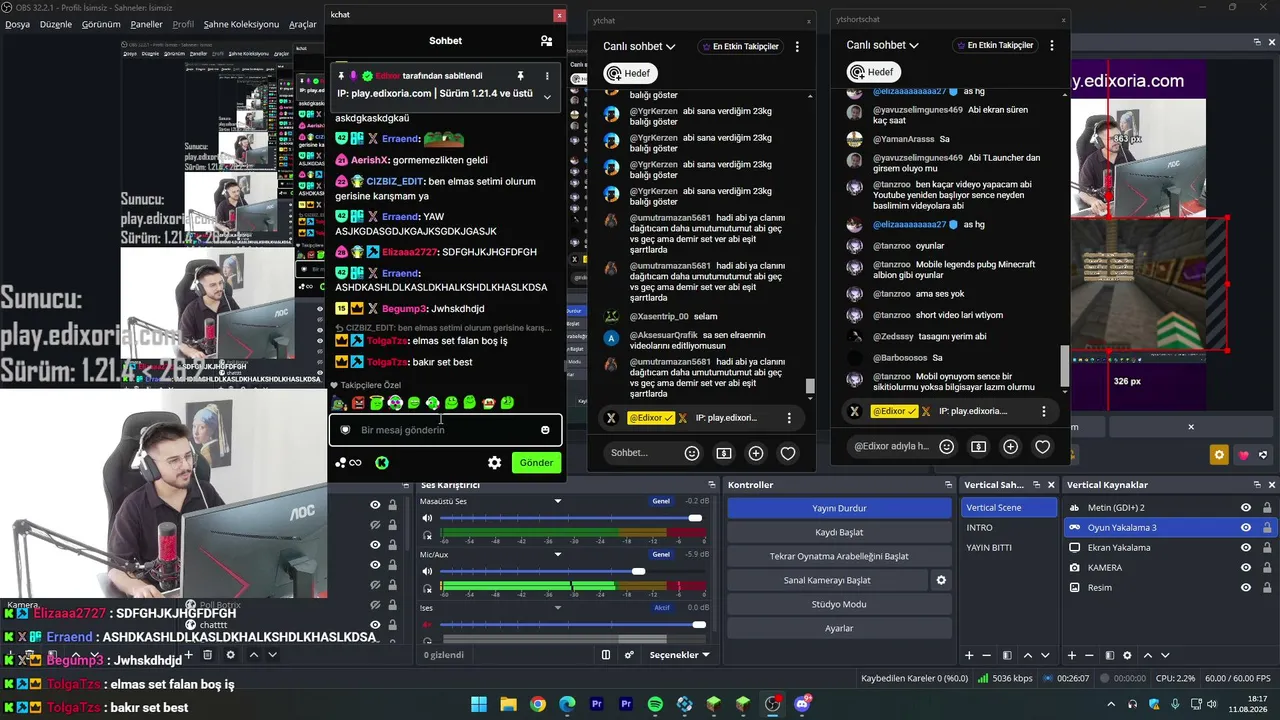This screenshot has height=720, width=1280.
Task: Open Görünüm menu
Action: (101, 24)
